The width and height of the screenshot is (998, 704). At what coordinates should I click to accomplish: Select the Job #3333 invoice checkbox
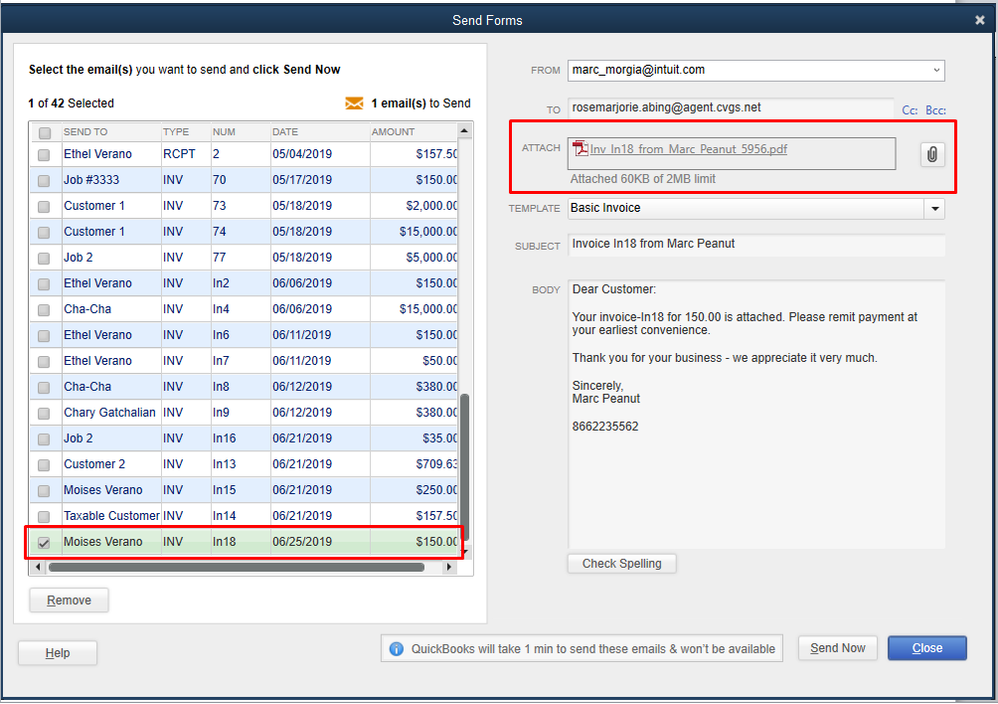click(x=44, y=181)
